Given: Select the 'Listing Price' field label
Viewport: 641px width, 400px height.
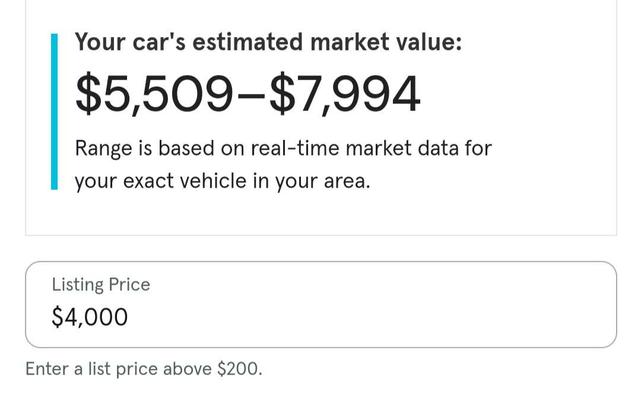Looking at the screenshot, I should 101,285.
